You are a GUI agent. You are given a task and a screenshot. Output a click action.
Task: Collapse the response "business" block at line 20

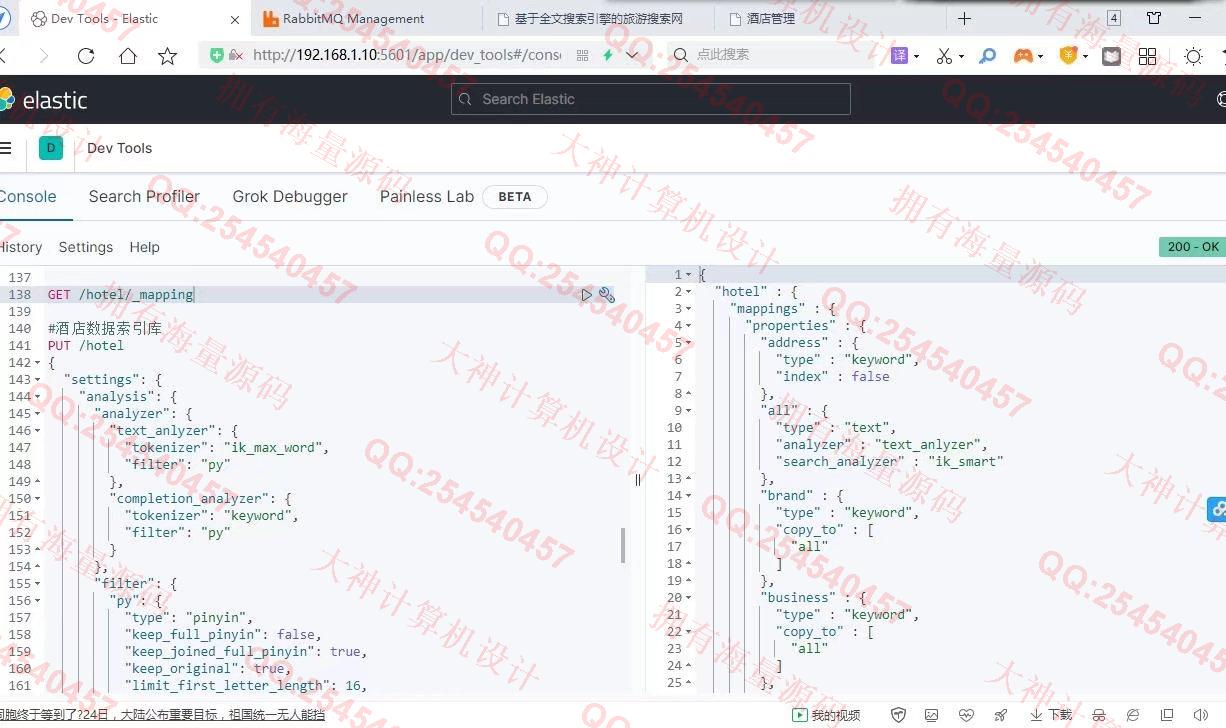pyautogui.click(x=688, y=598)
